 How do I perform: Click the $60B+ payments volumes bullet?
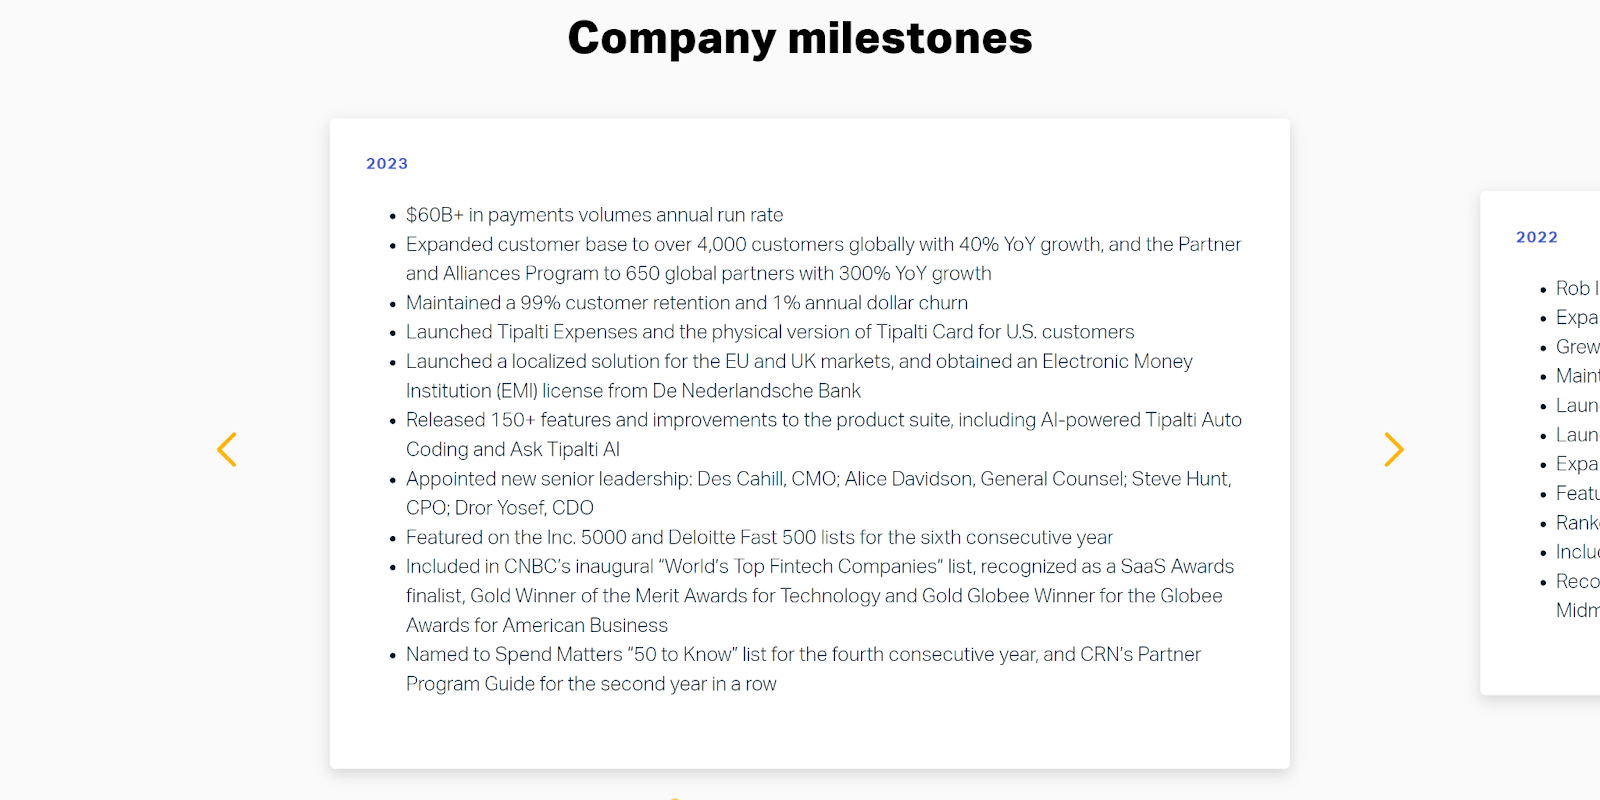pyautogui.click(x=594, y=215)
